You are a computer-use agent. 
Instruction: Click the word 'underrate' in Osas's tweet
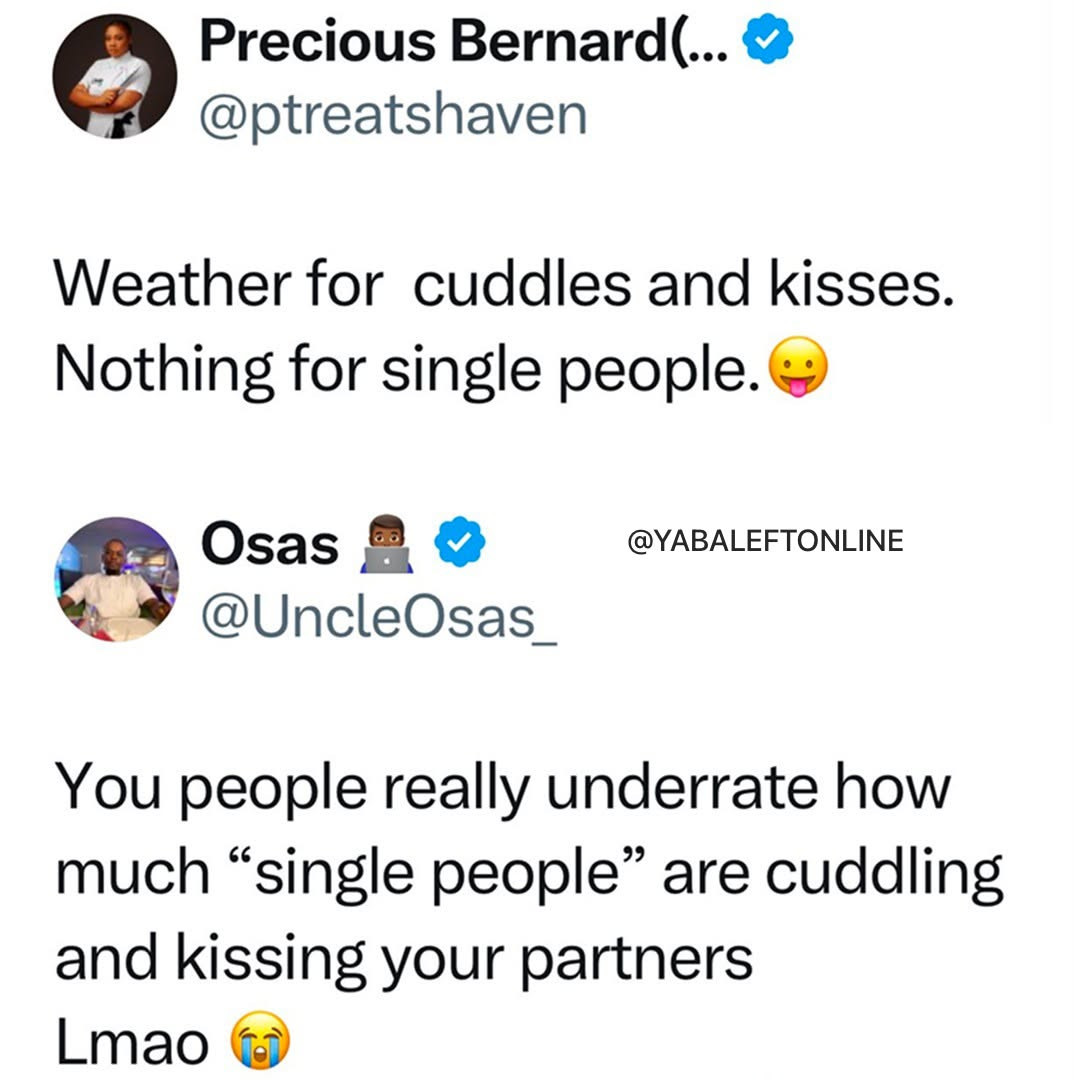pos(682,787)
